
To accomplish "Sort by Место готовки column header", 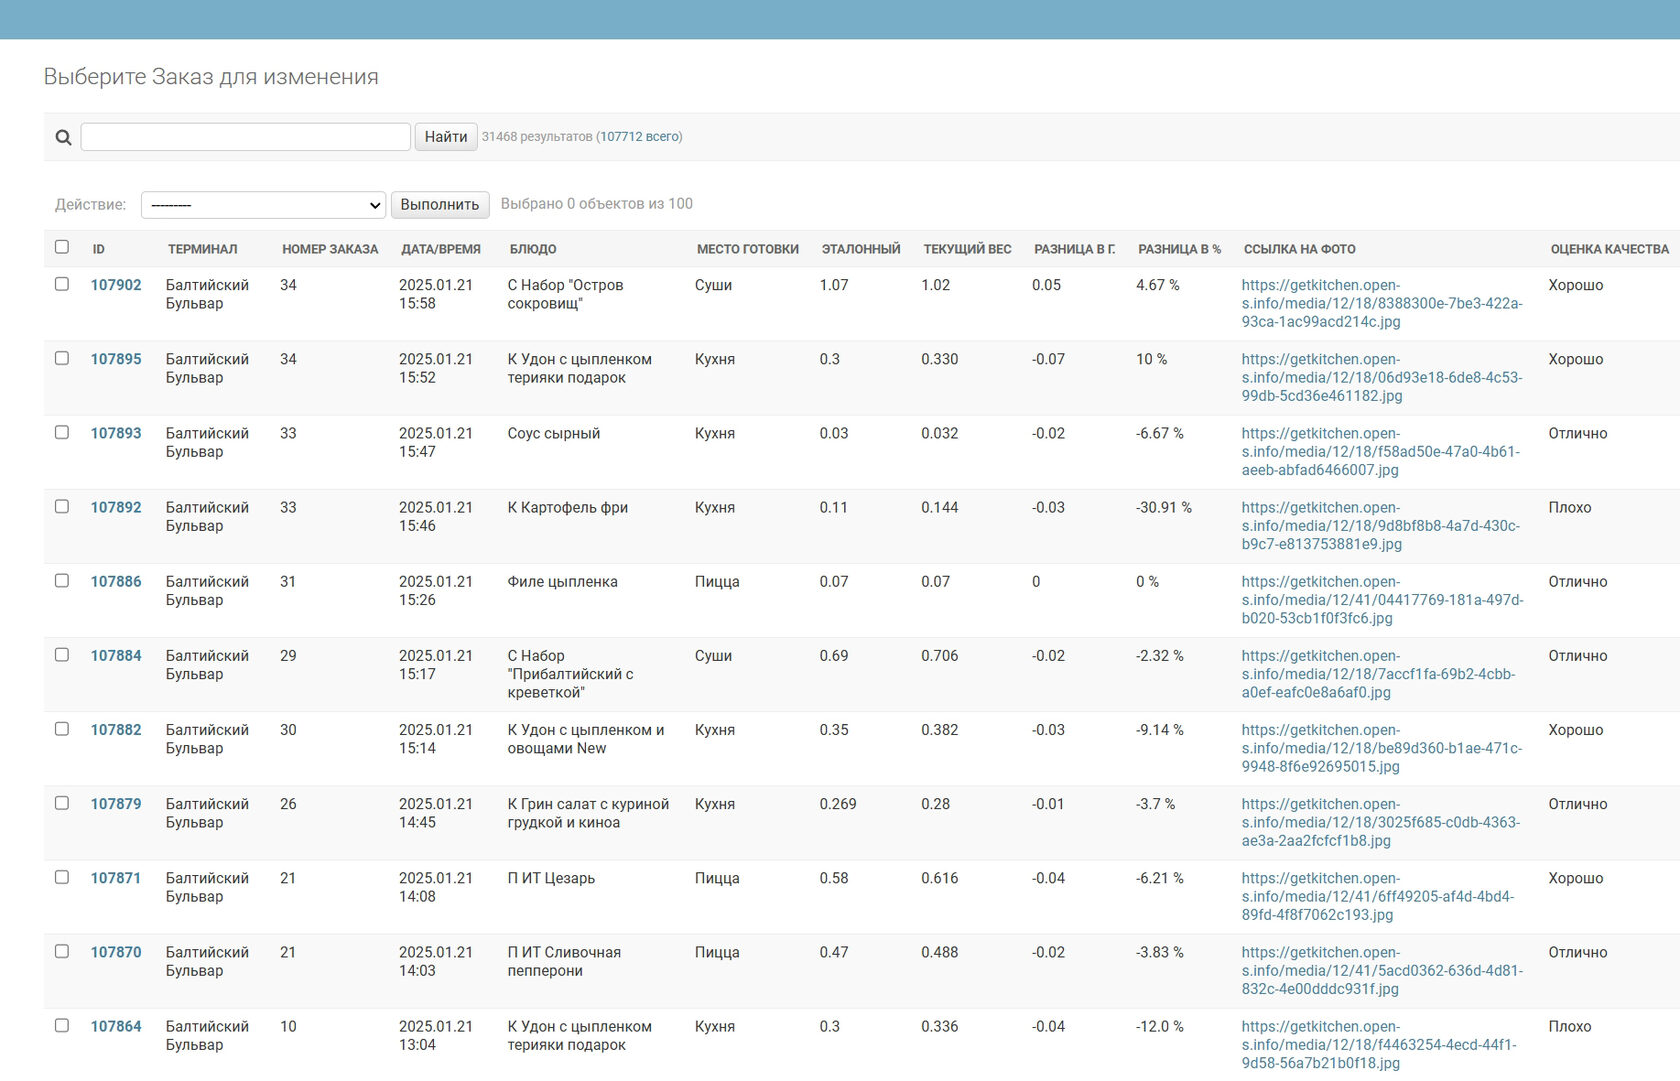I will pyautogui.click(x=748, y=249).
